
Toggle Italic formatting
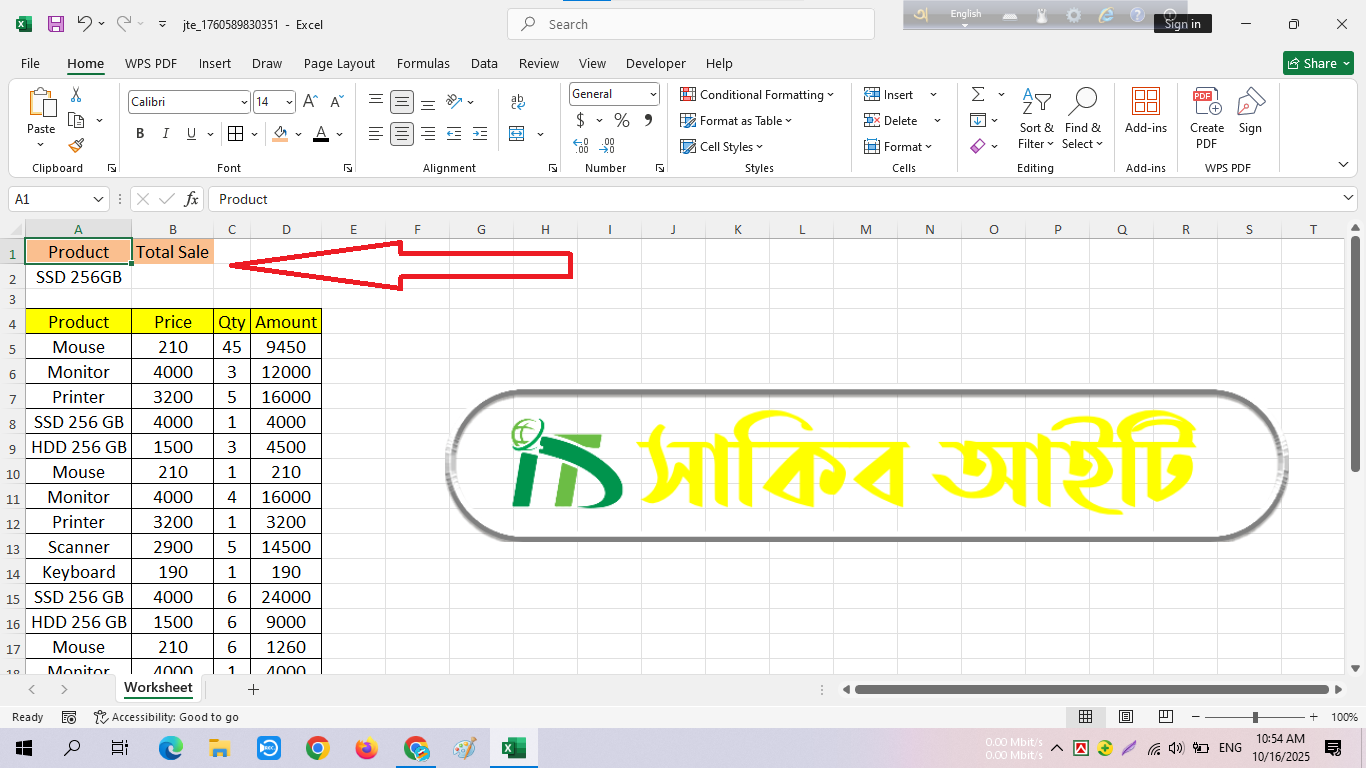(x=166, y=134)
